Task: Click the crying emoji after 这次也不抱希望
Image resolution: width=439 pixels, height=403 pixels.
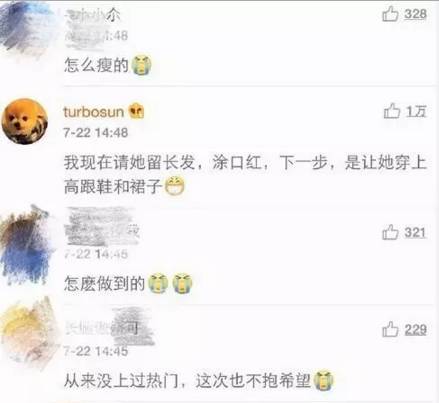Action: (x=323, y=380)
